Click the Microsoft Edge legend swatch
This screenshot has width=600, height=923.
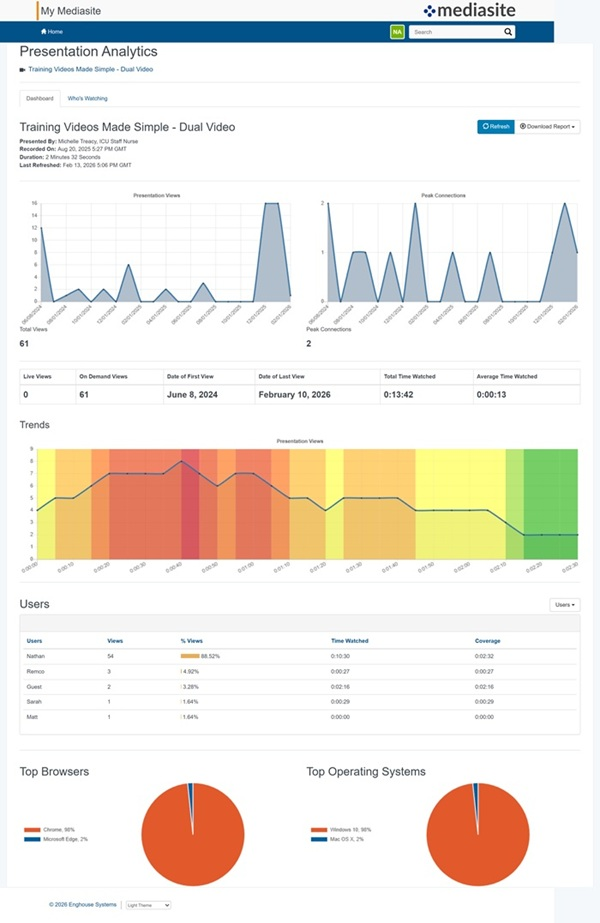[29, 837]
